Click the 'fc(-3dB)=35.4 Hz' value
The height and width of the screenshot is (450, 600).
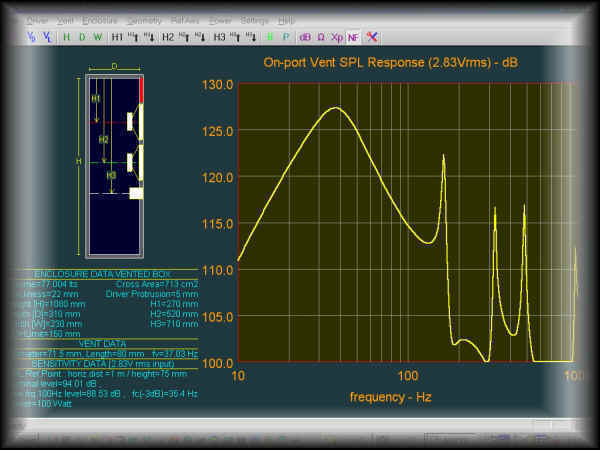pos(165,394)
